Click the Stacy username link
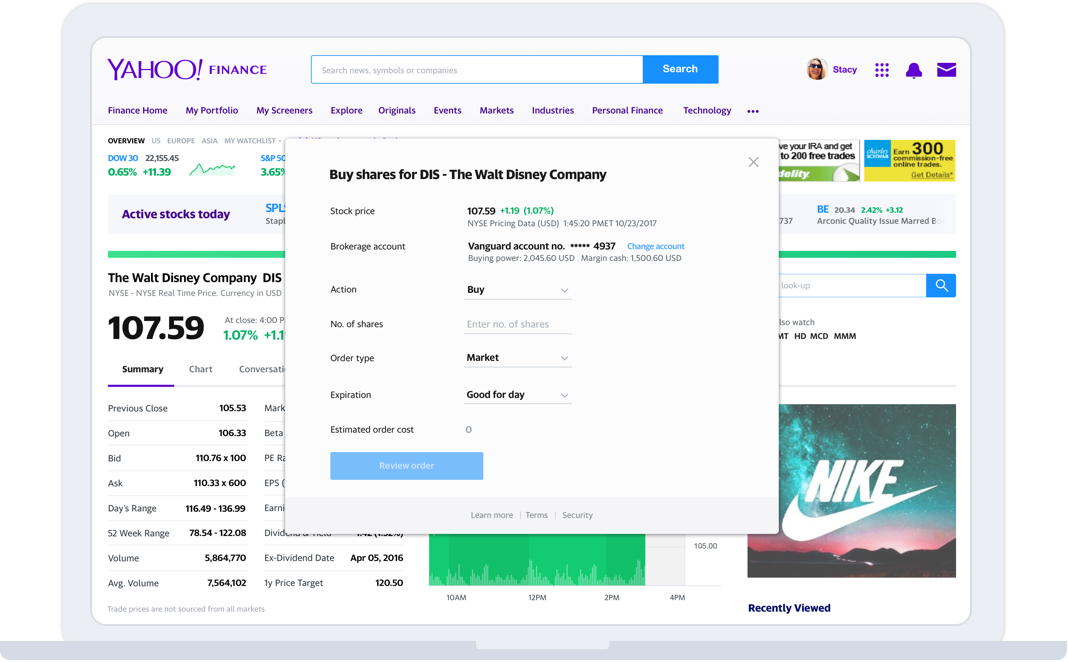 (845, 69)
